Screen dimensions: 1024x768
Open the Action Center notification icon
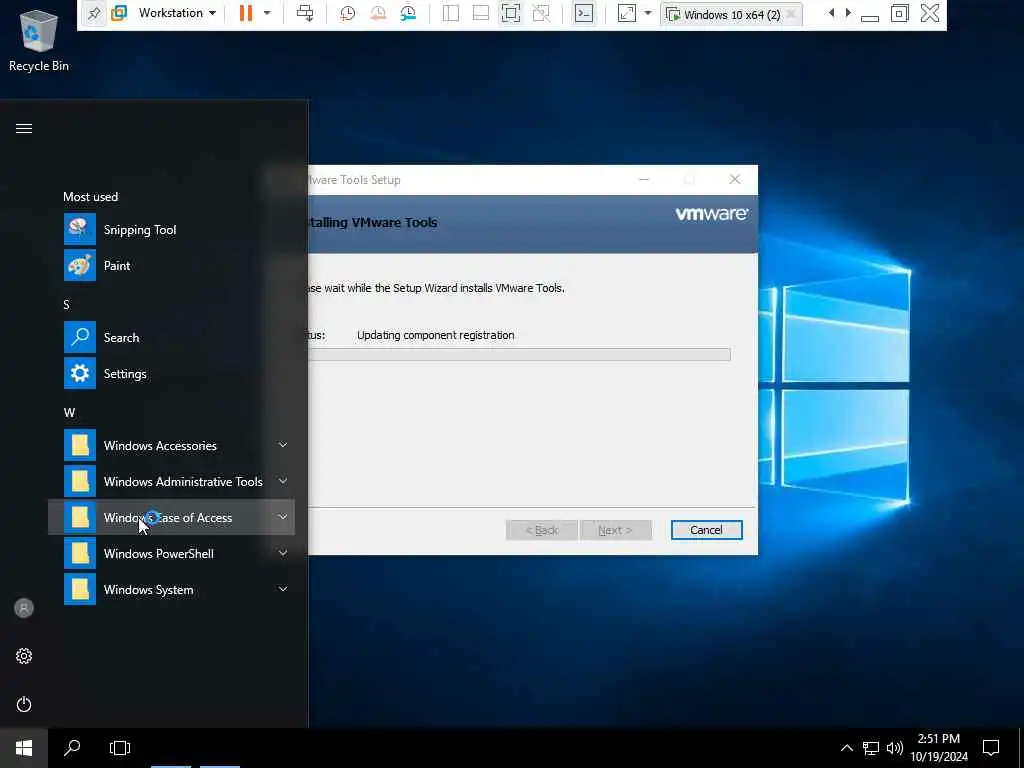pyautogui.click(x=991, y=748)
